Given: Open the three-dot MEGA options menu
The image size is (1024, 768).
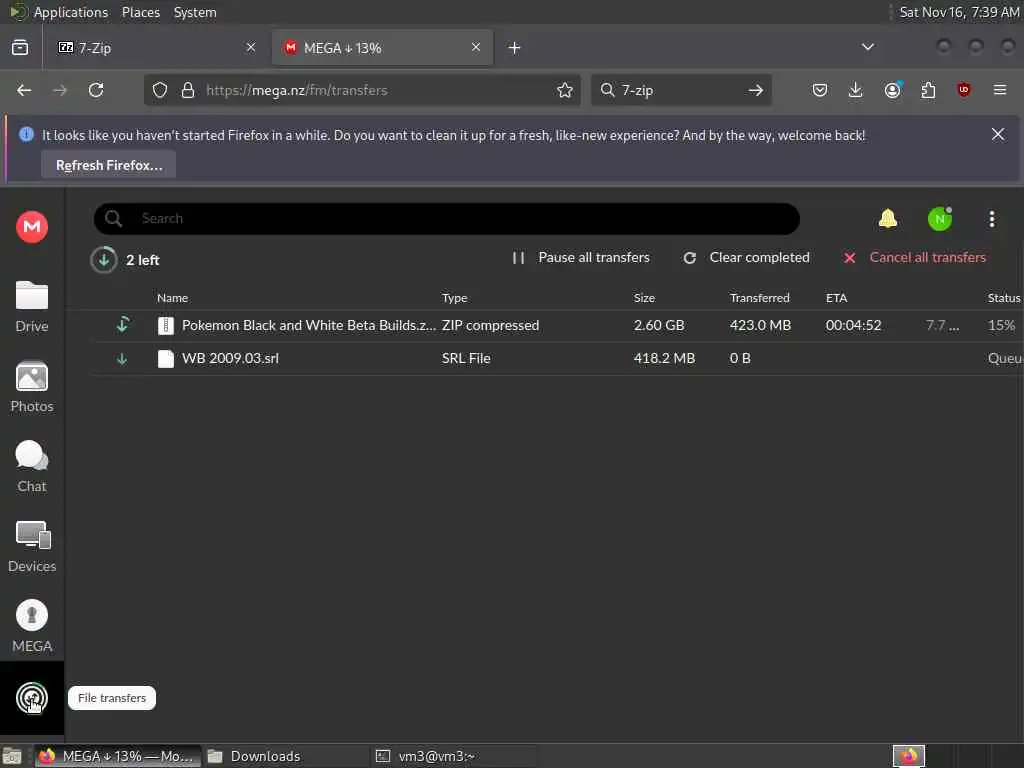Looking at the screenshot, I should [x=991, y=219].
